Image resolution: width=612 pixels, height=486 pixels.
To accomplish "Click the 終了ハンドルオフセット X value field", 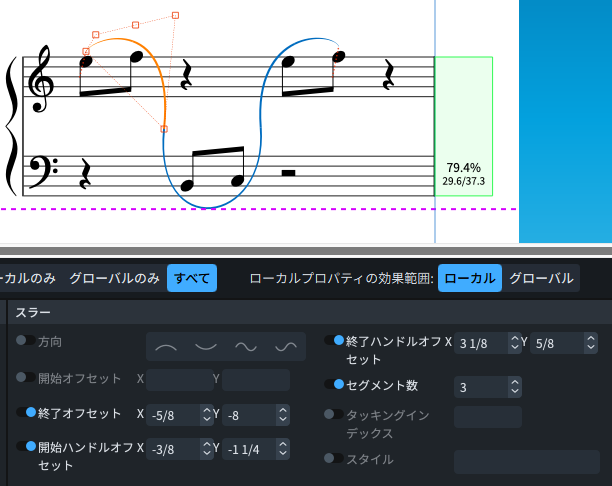I will pyautogui.click(x=482, y=343).
